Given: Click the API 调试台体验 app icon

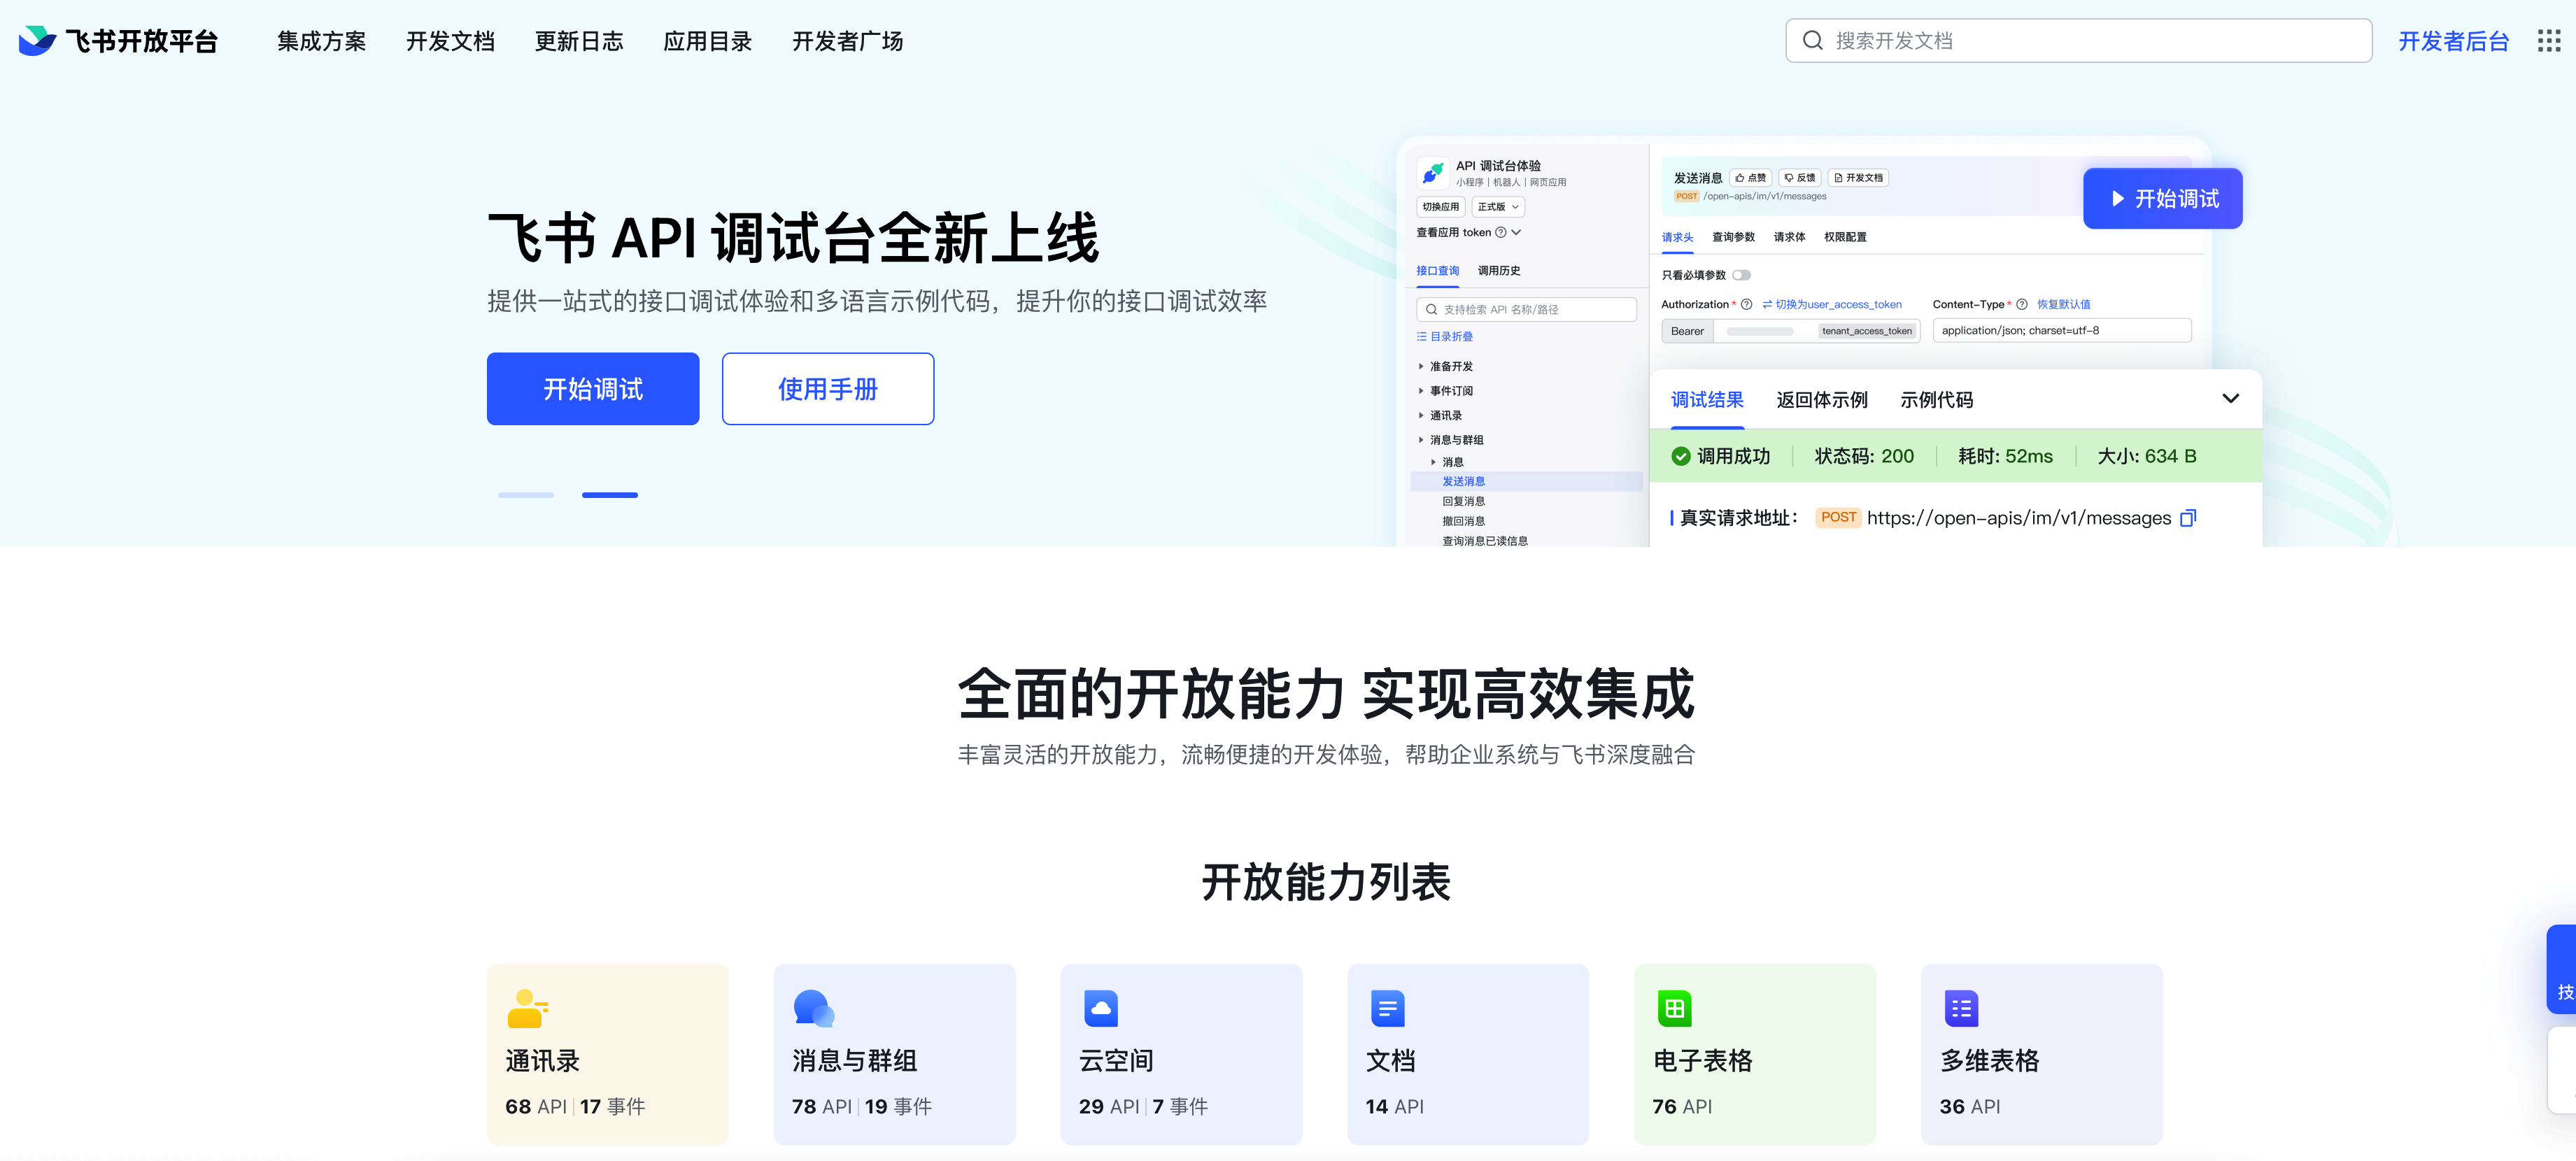Looking at the screenshot, I should (x=1432, y=173).
